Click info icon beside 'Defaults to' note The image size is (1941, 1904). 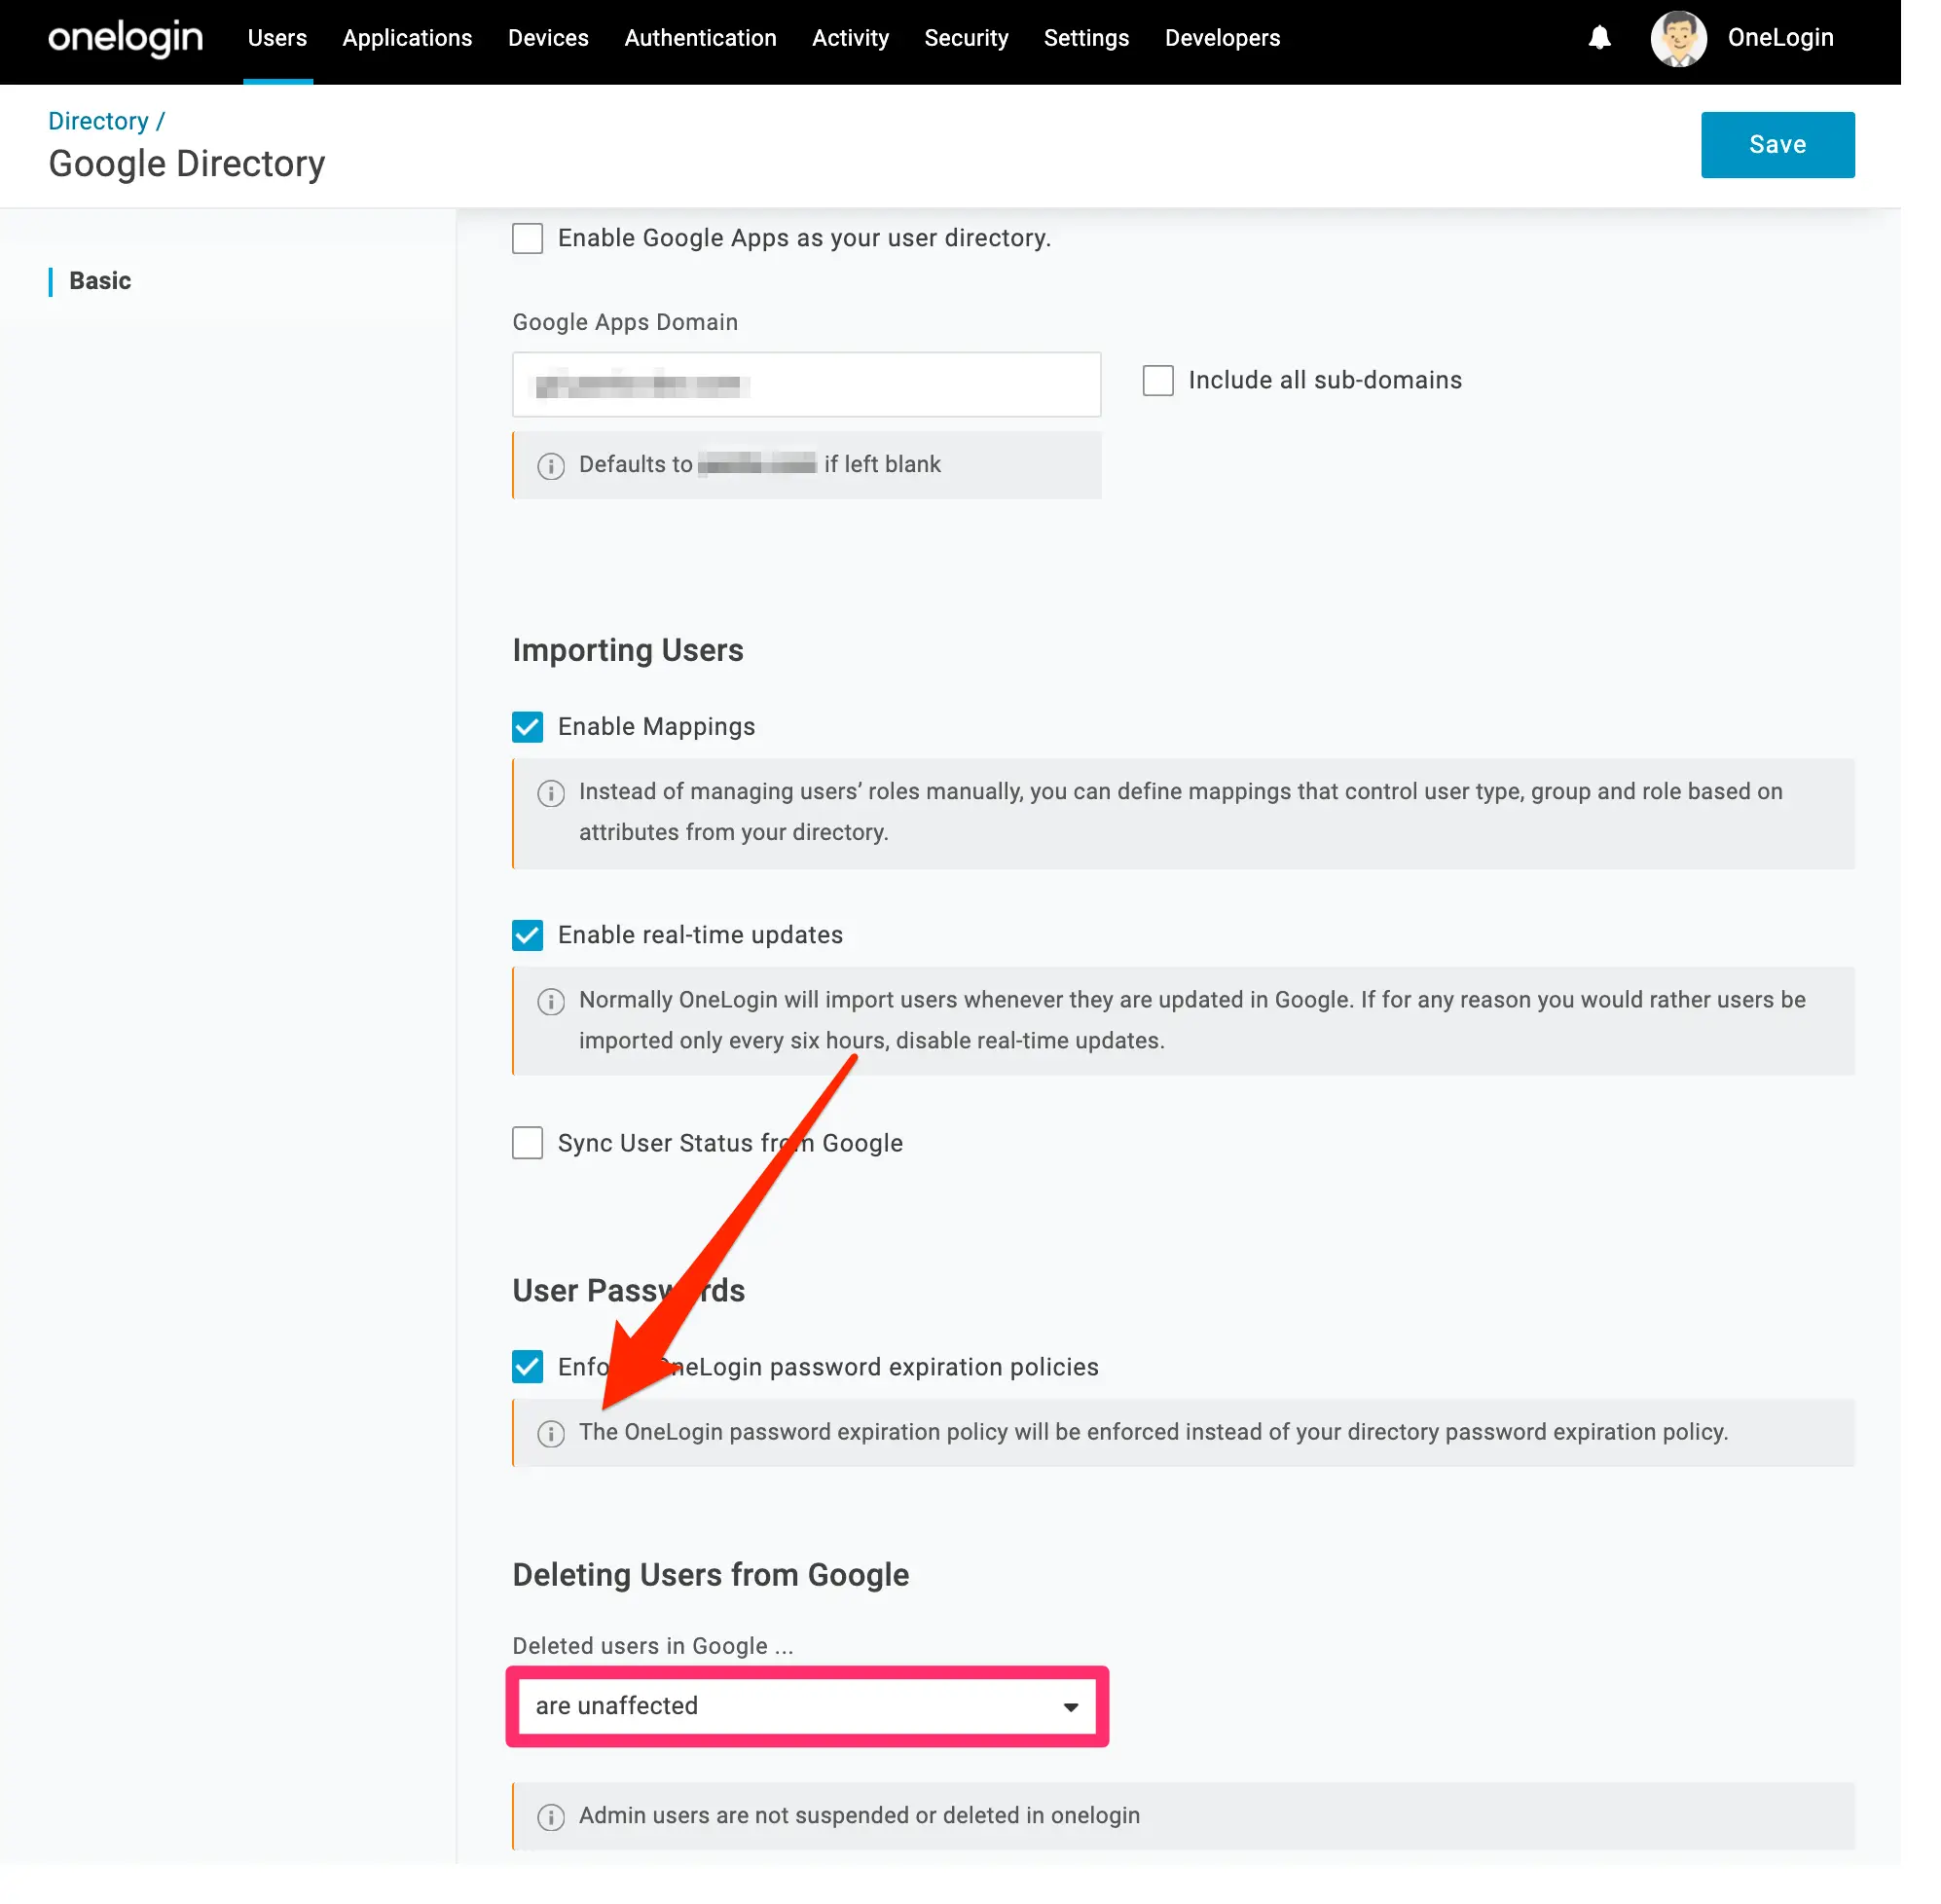[551, 466]
